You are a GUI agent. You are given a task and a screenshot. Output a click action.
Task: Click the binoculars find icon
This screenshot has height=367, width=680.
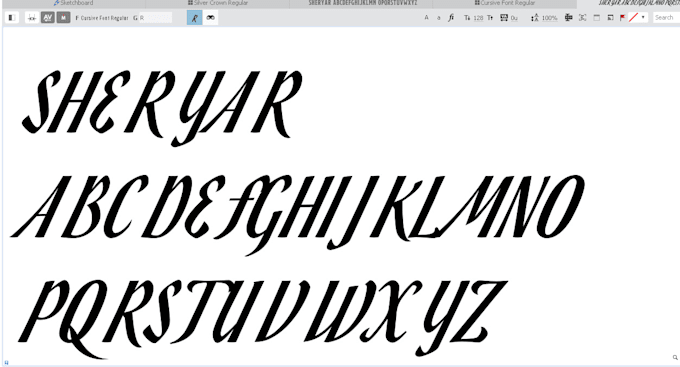click(210, 18)
